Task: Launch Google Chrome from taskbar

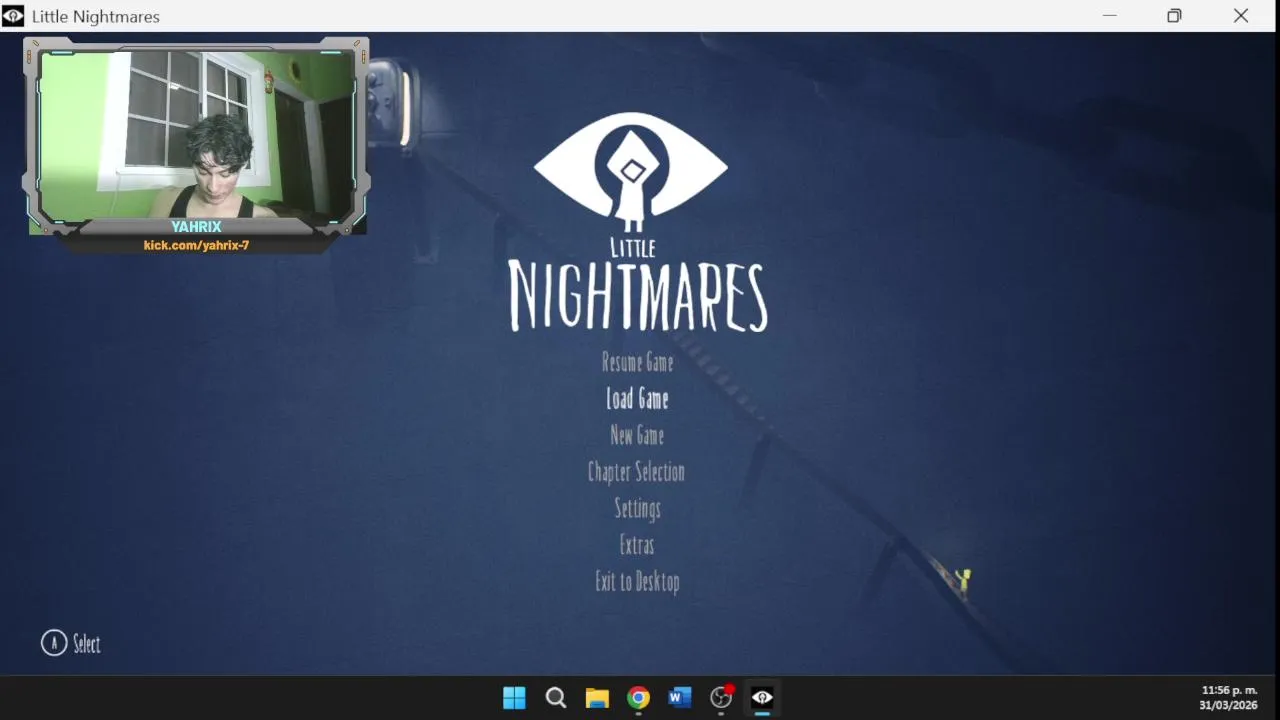Action: click(638, 698)
